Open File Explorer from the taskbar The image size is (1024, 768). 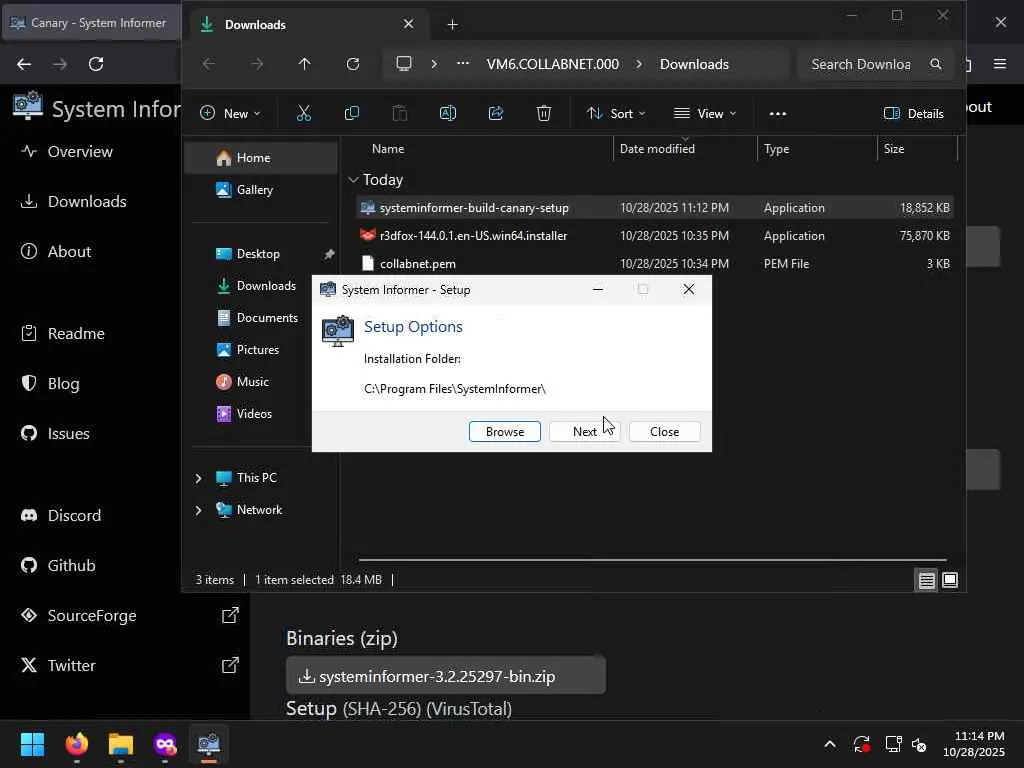point(121,744)
